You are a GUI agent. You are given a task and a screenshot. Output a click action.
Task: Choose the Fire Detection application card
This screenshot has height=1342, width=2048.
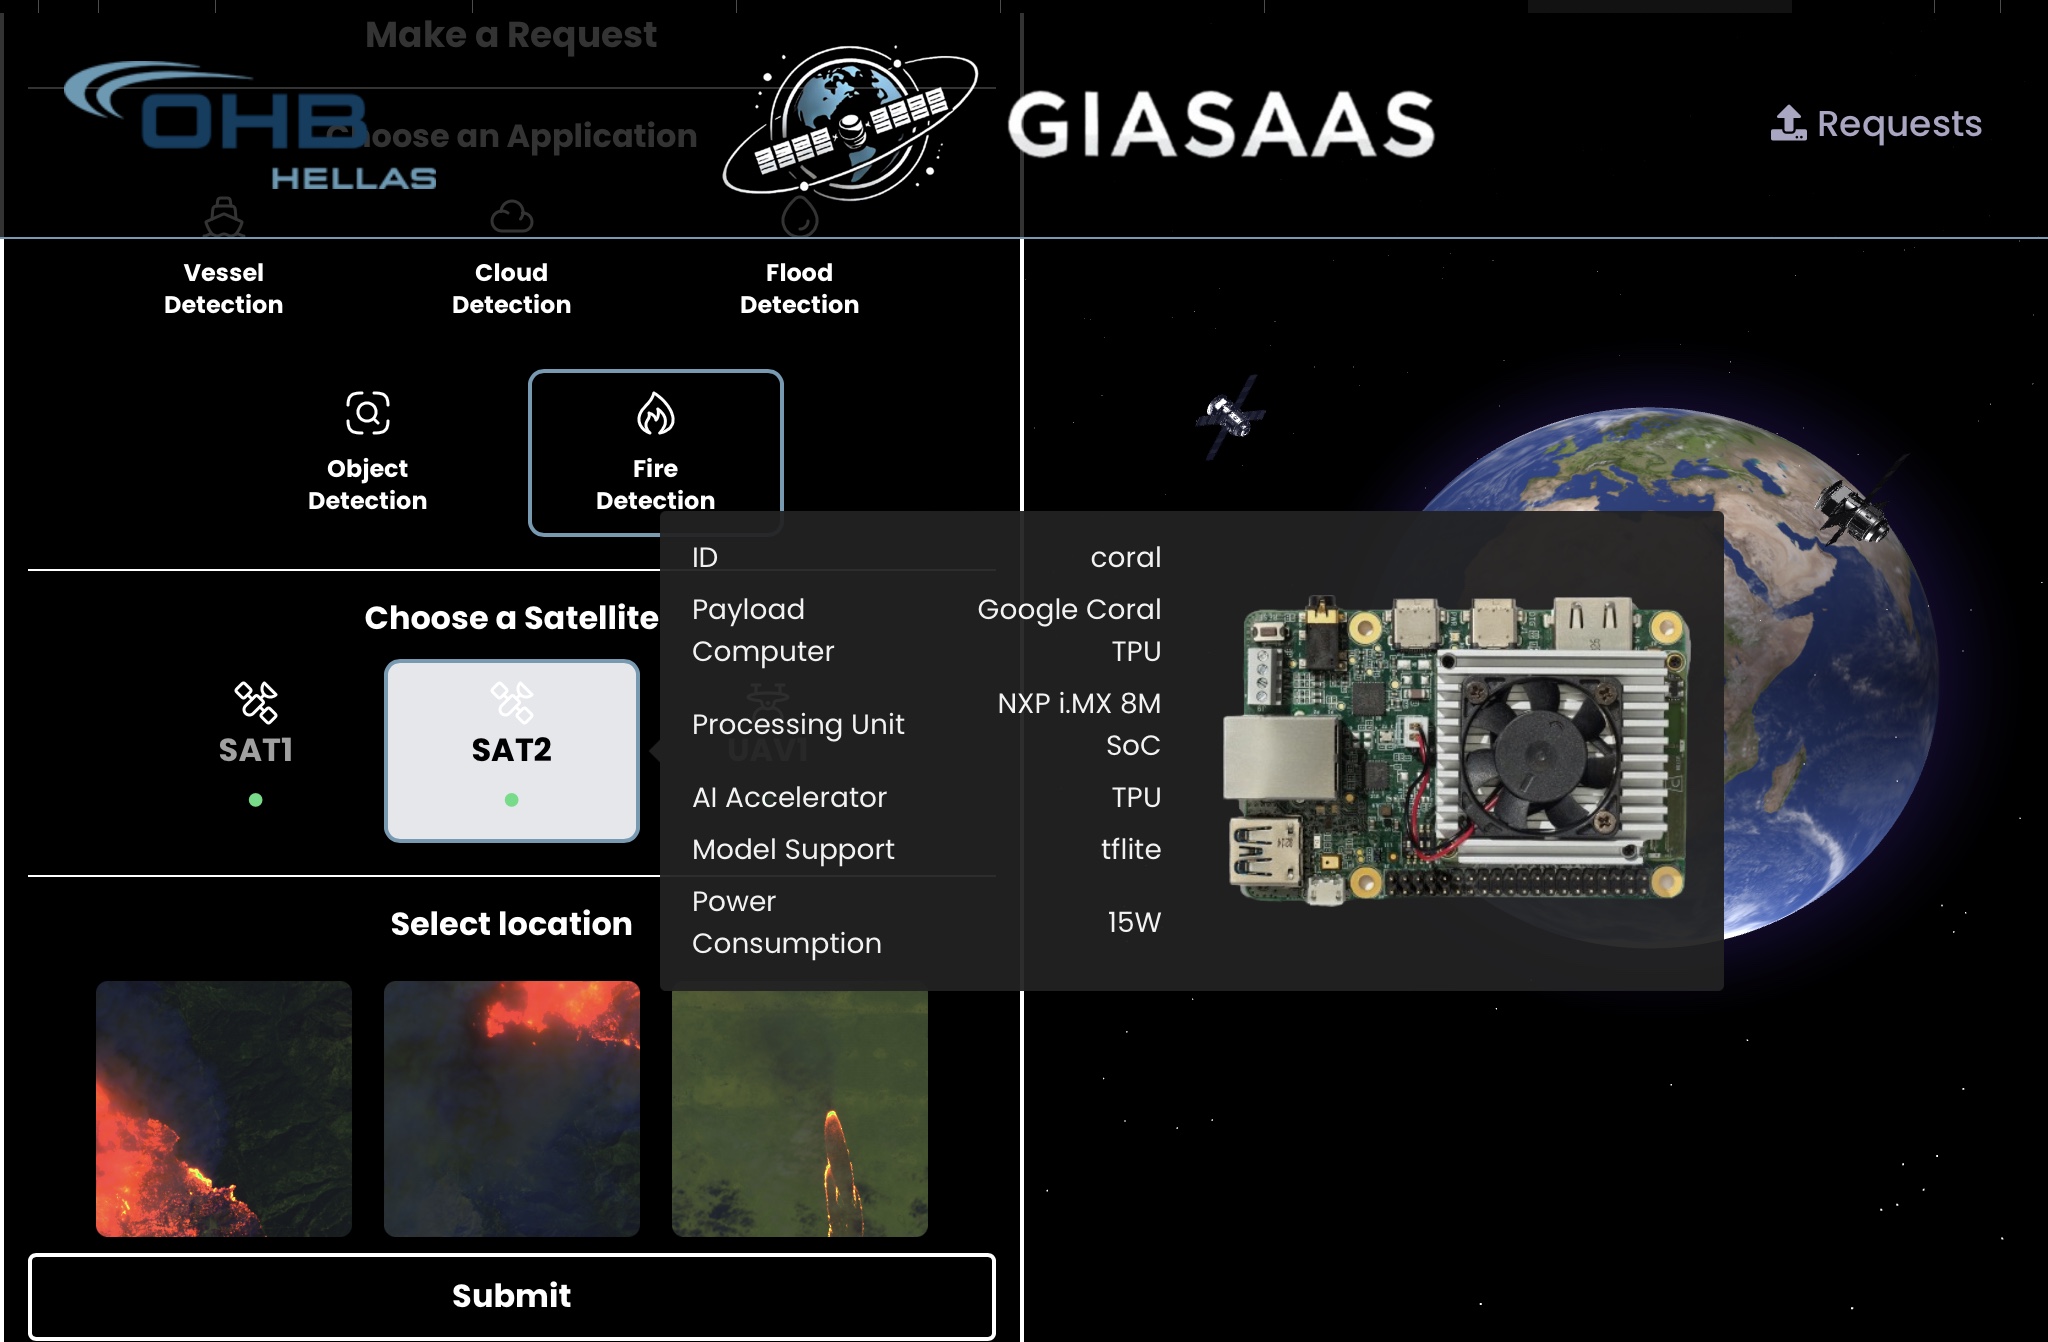pyautogui.click(x=655, y=453)
